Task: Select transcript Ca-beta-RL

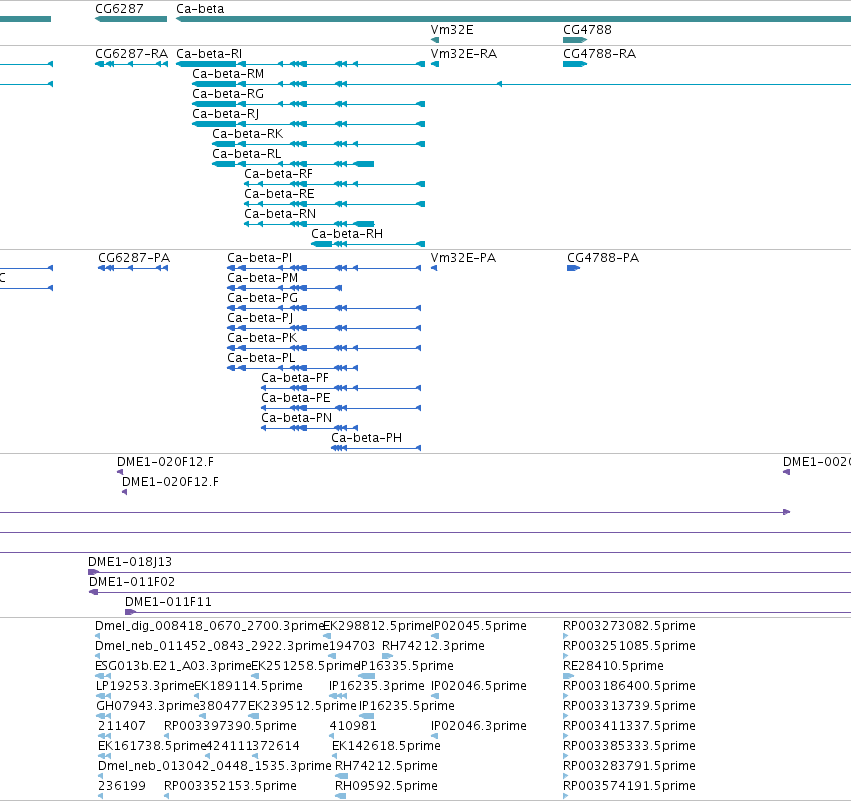Action: (247, 154)
